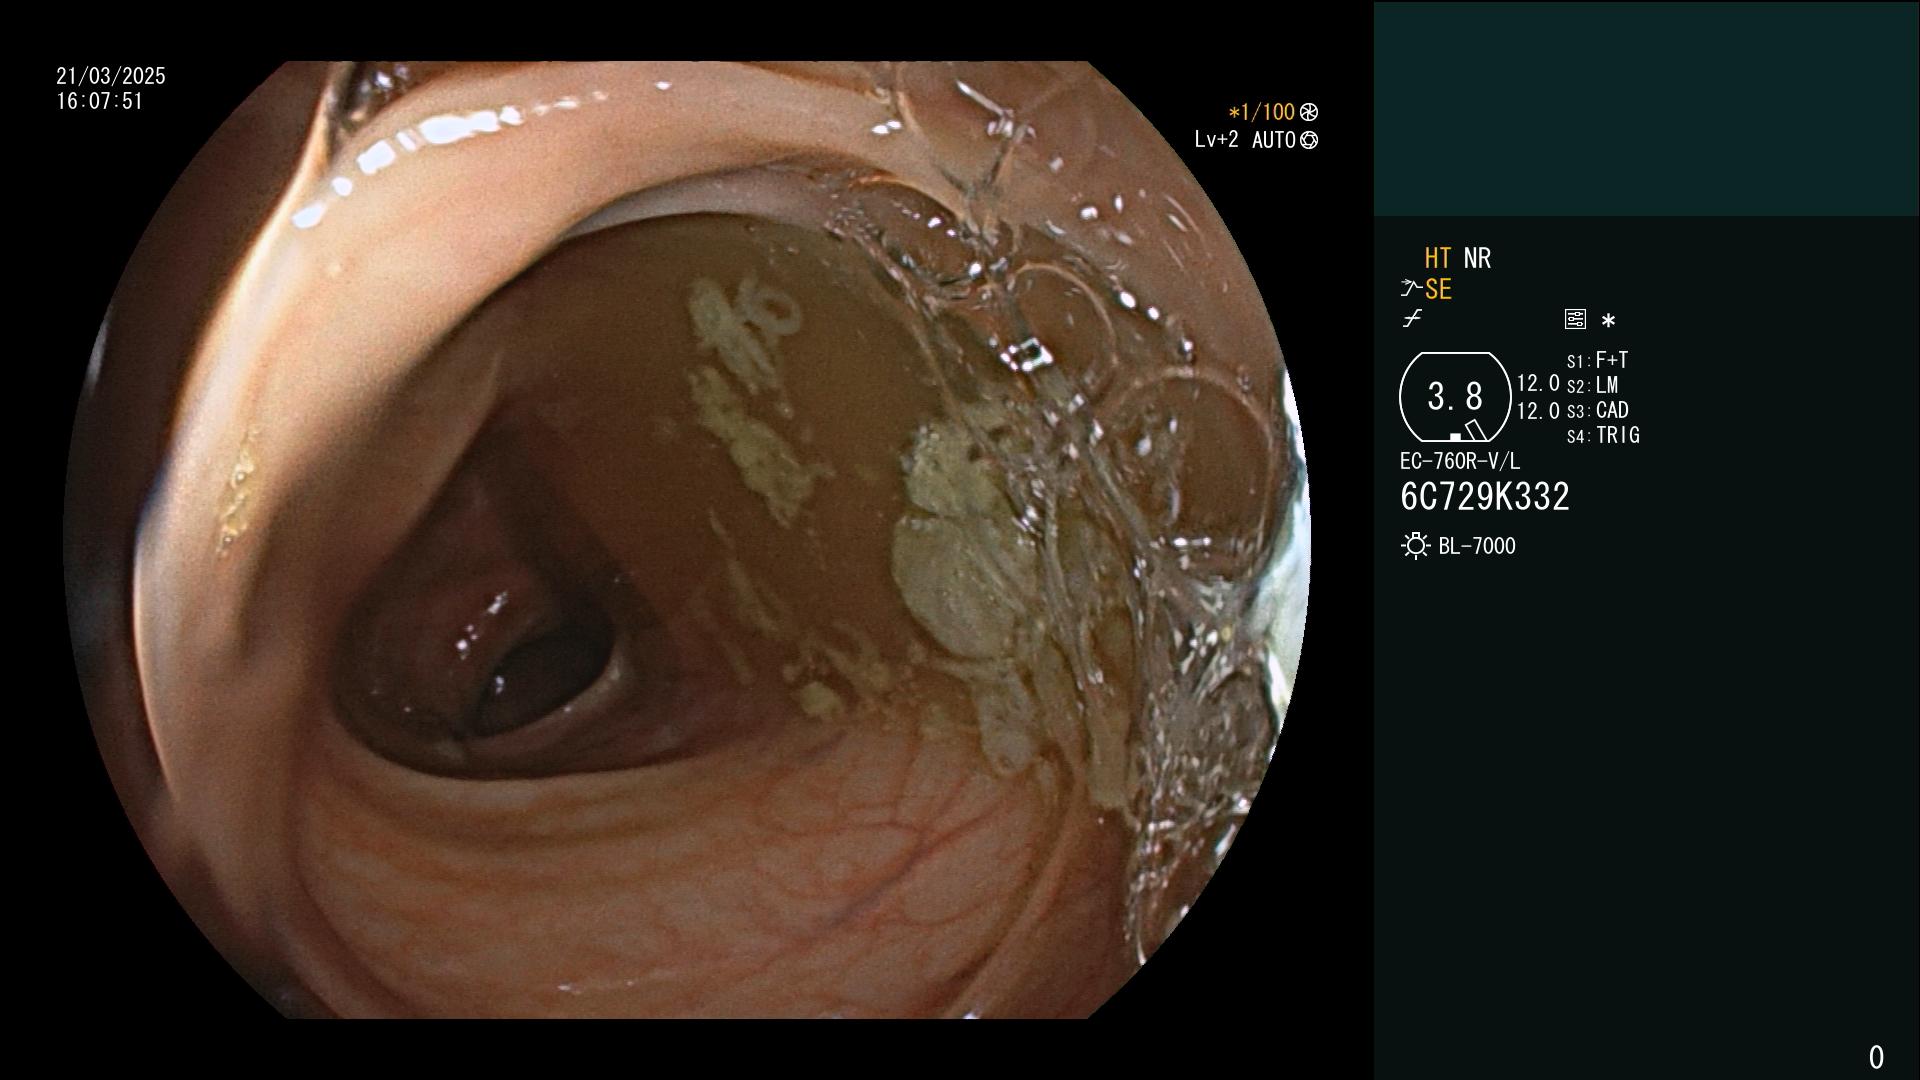Click the scope model EC-760R-V/L

pos(1459,461)
